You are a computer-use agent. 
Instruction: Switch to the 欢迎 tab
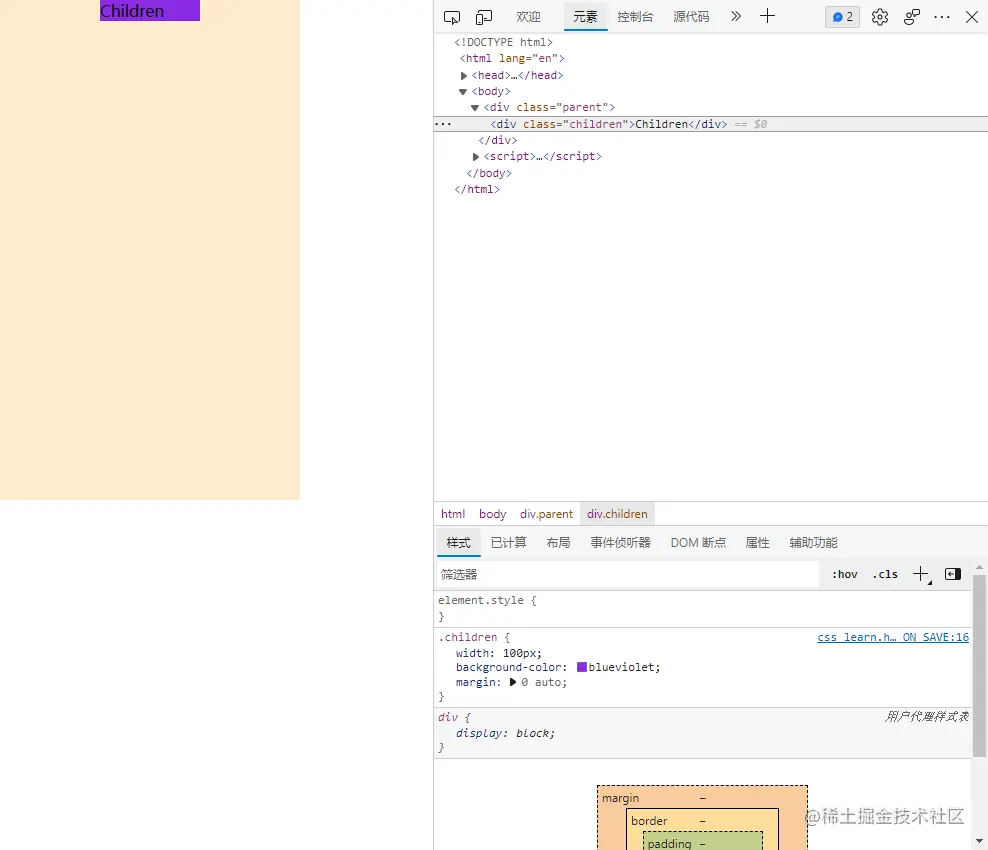[x=528, y=17]
